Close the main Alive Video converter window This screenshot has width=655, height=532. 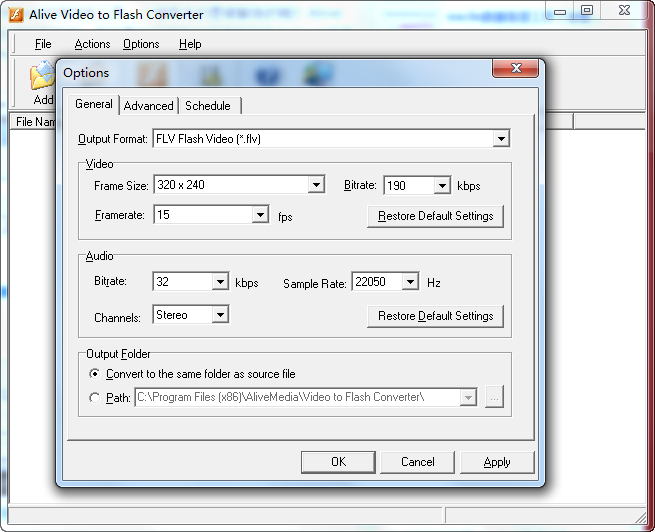(625, 10)
